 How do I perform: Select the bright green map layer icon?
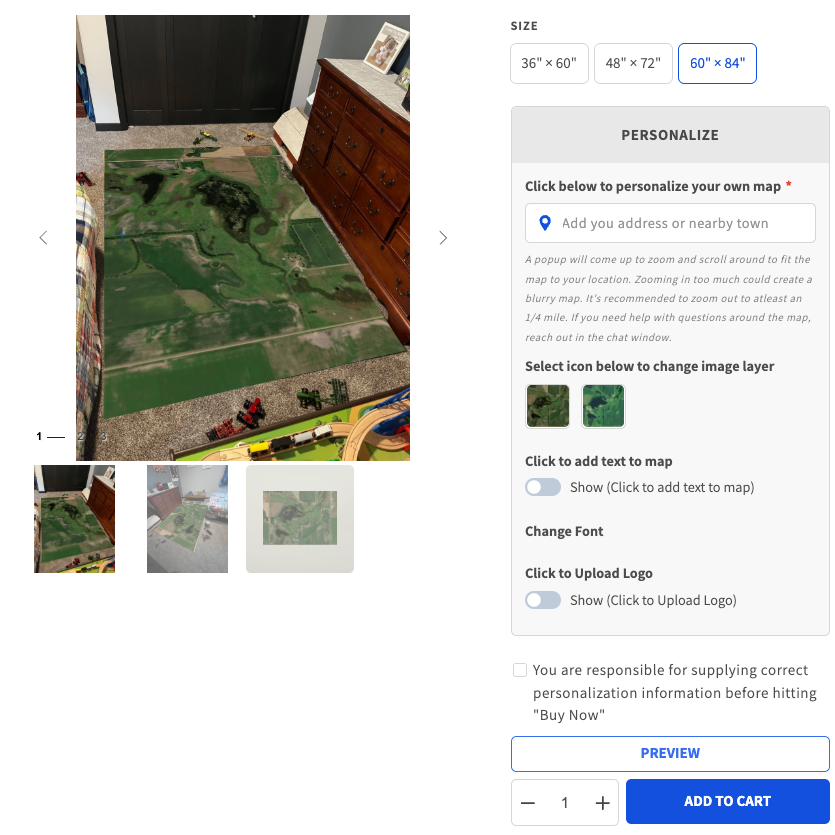(603, 406)
